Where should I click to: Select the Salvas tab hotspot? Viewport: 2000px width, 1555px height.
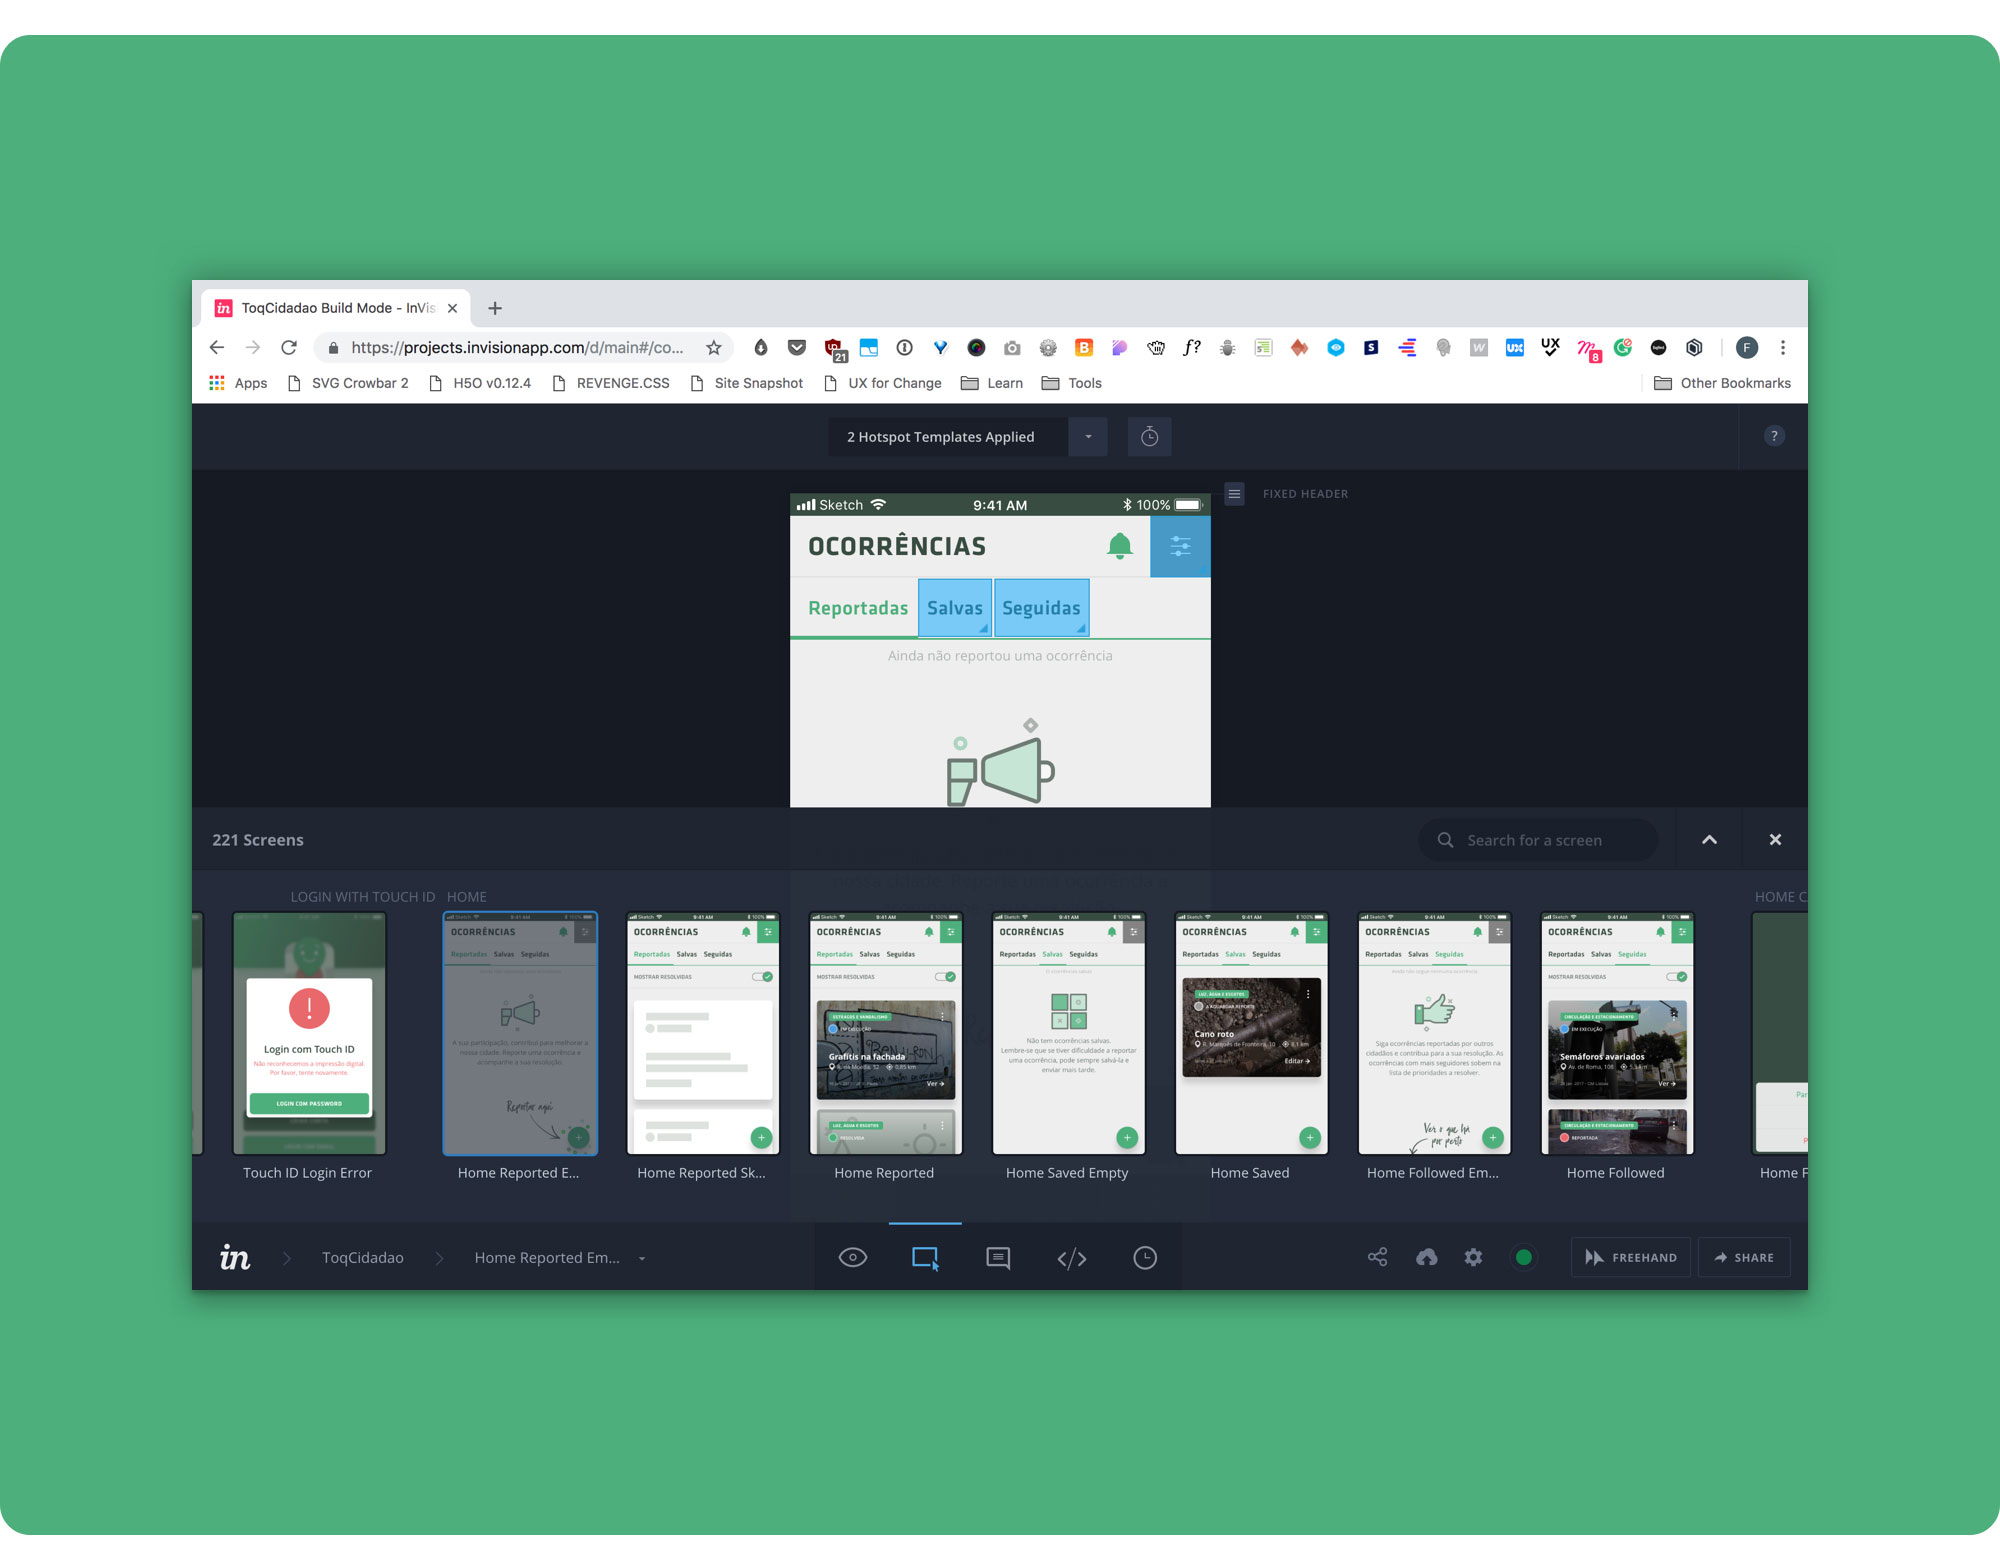(x=954, y=608)
